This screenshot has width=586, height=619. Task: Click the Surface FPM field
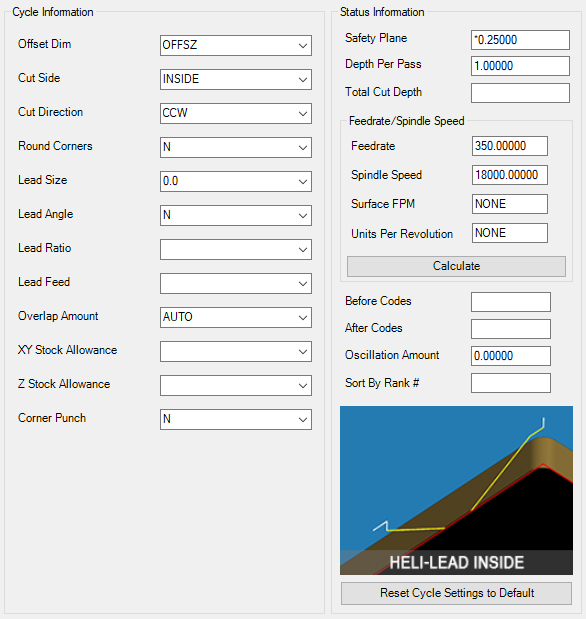tap(509, 204)
